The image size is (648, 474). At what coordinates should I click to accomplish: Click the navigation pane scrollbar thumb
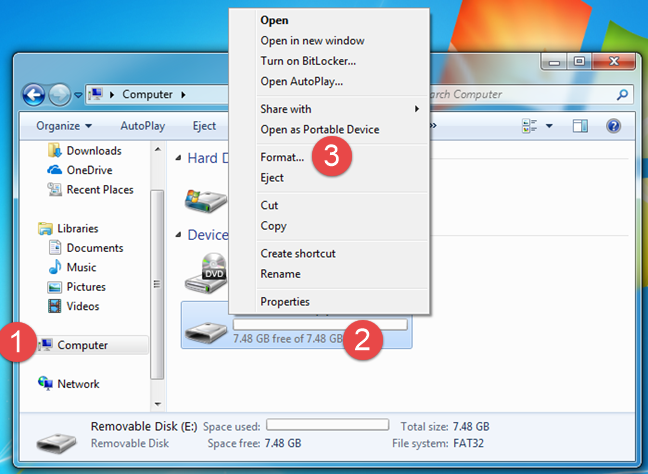pyautogui.click(x=157, y=284)
